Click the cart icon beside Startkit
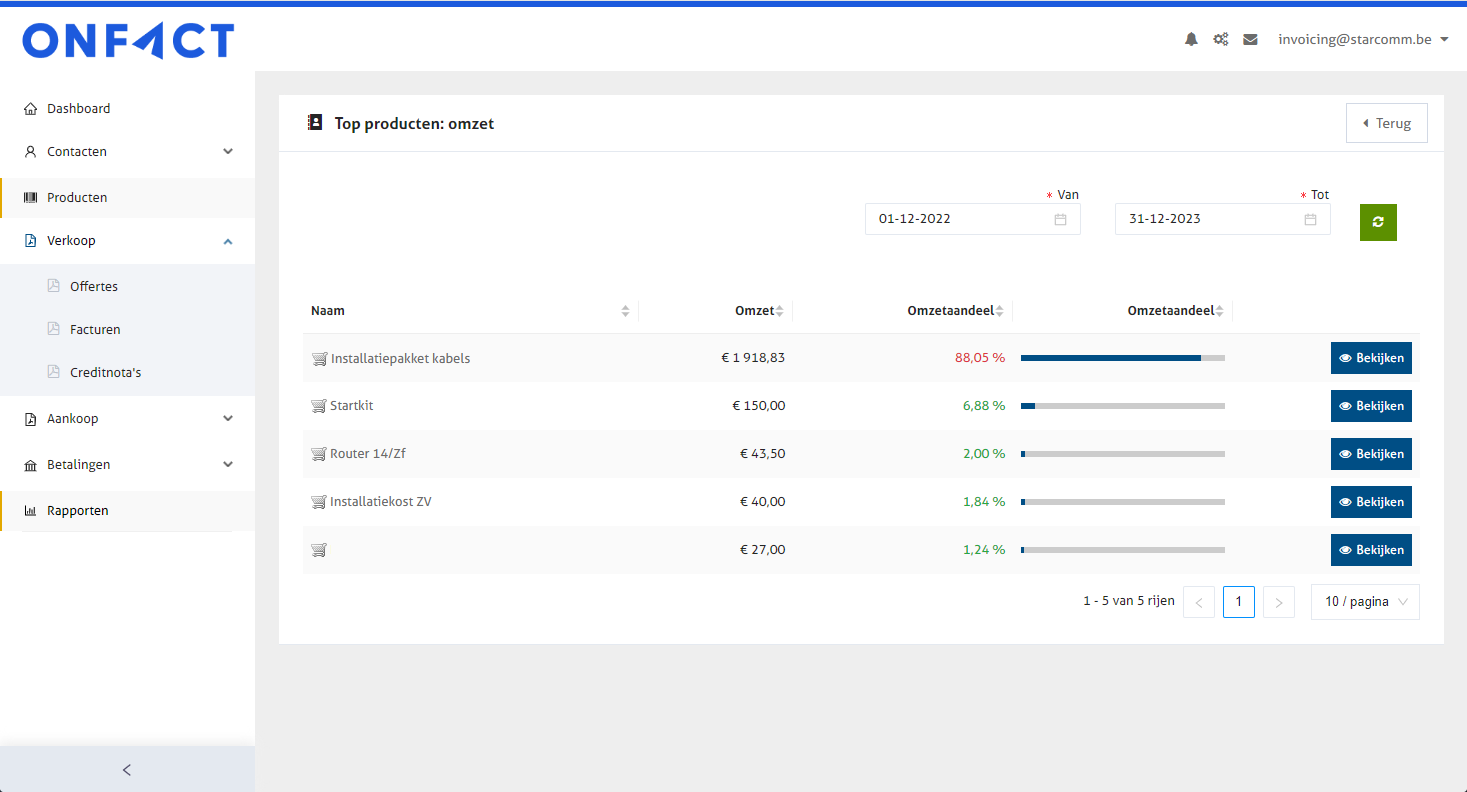1467x792 pixels. tap(319, 406)
